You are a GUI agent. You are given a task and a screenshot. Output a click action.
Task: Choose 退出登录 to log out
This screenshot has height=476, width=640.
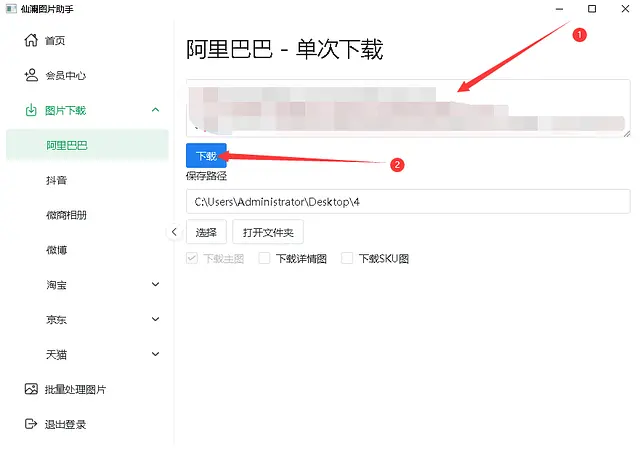(x=65, y=425)
